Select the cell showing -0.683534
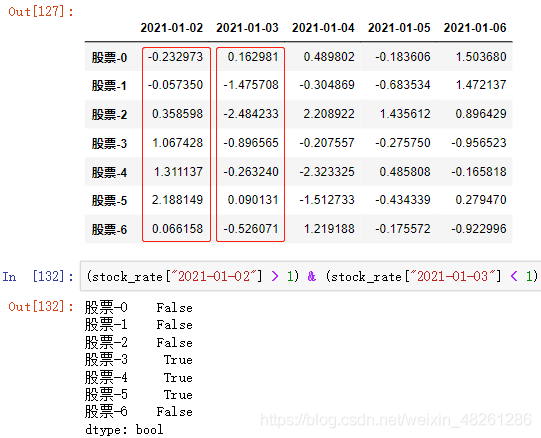Image resolution: width=541 pixels, height=438 pixels. point(403,85)
